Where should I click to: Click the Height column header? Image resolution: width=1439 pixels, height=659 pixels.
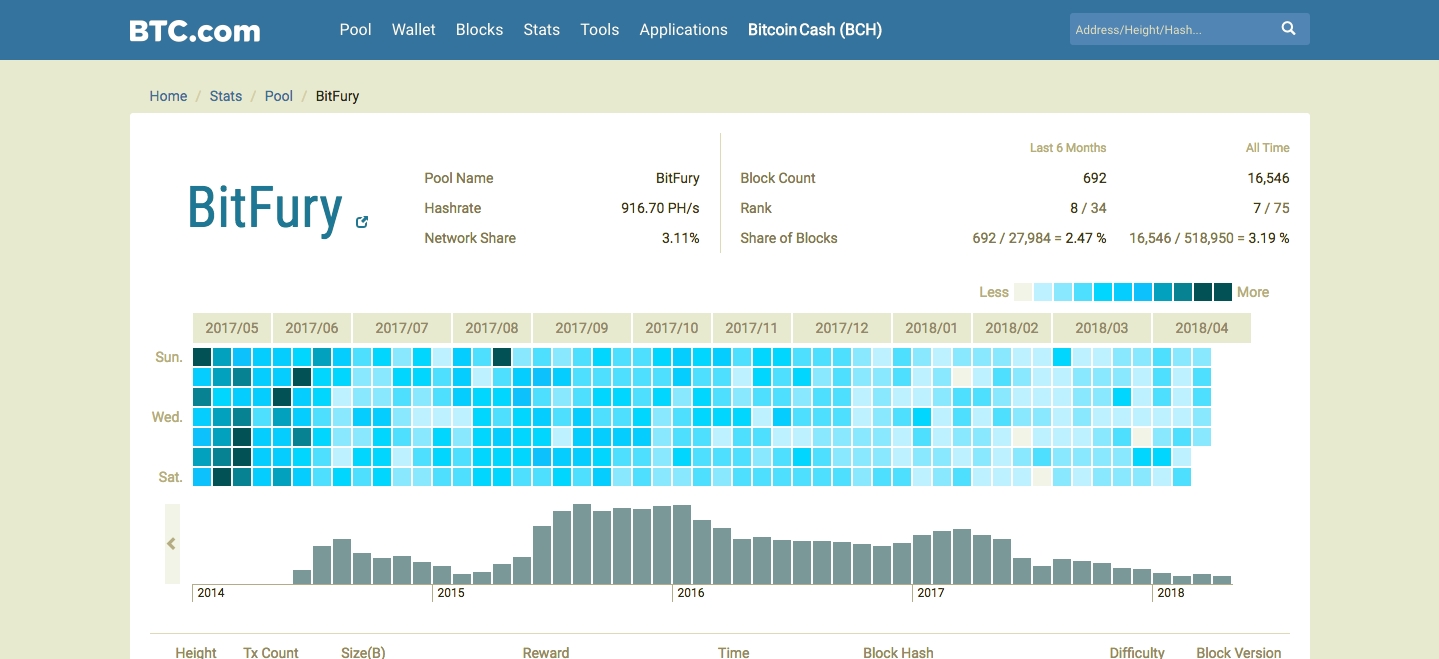[196, 652]
